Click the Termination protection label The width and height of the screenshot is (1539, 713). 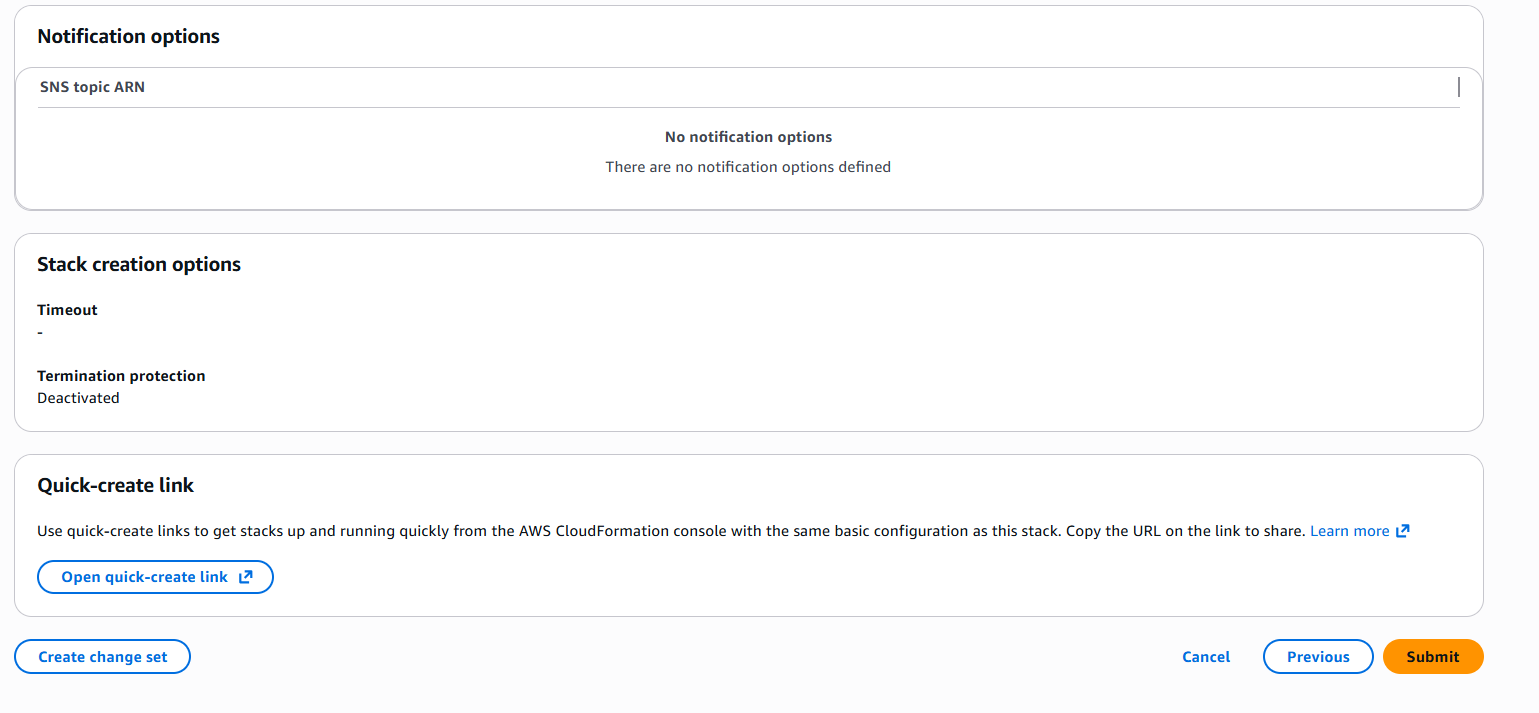pyautogui.click(x=121, y=376)
